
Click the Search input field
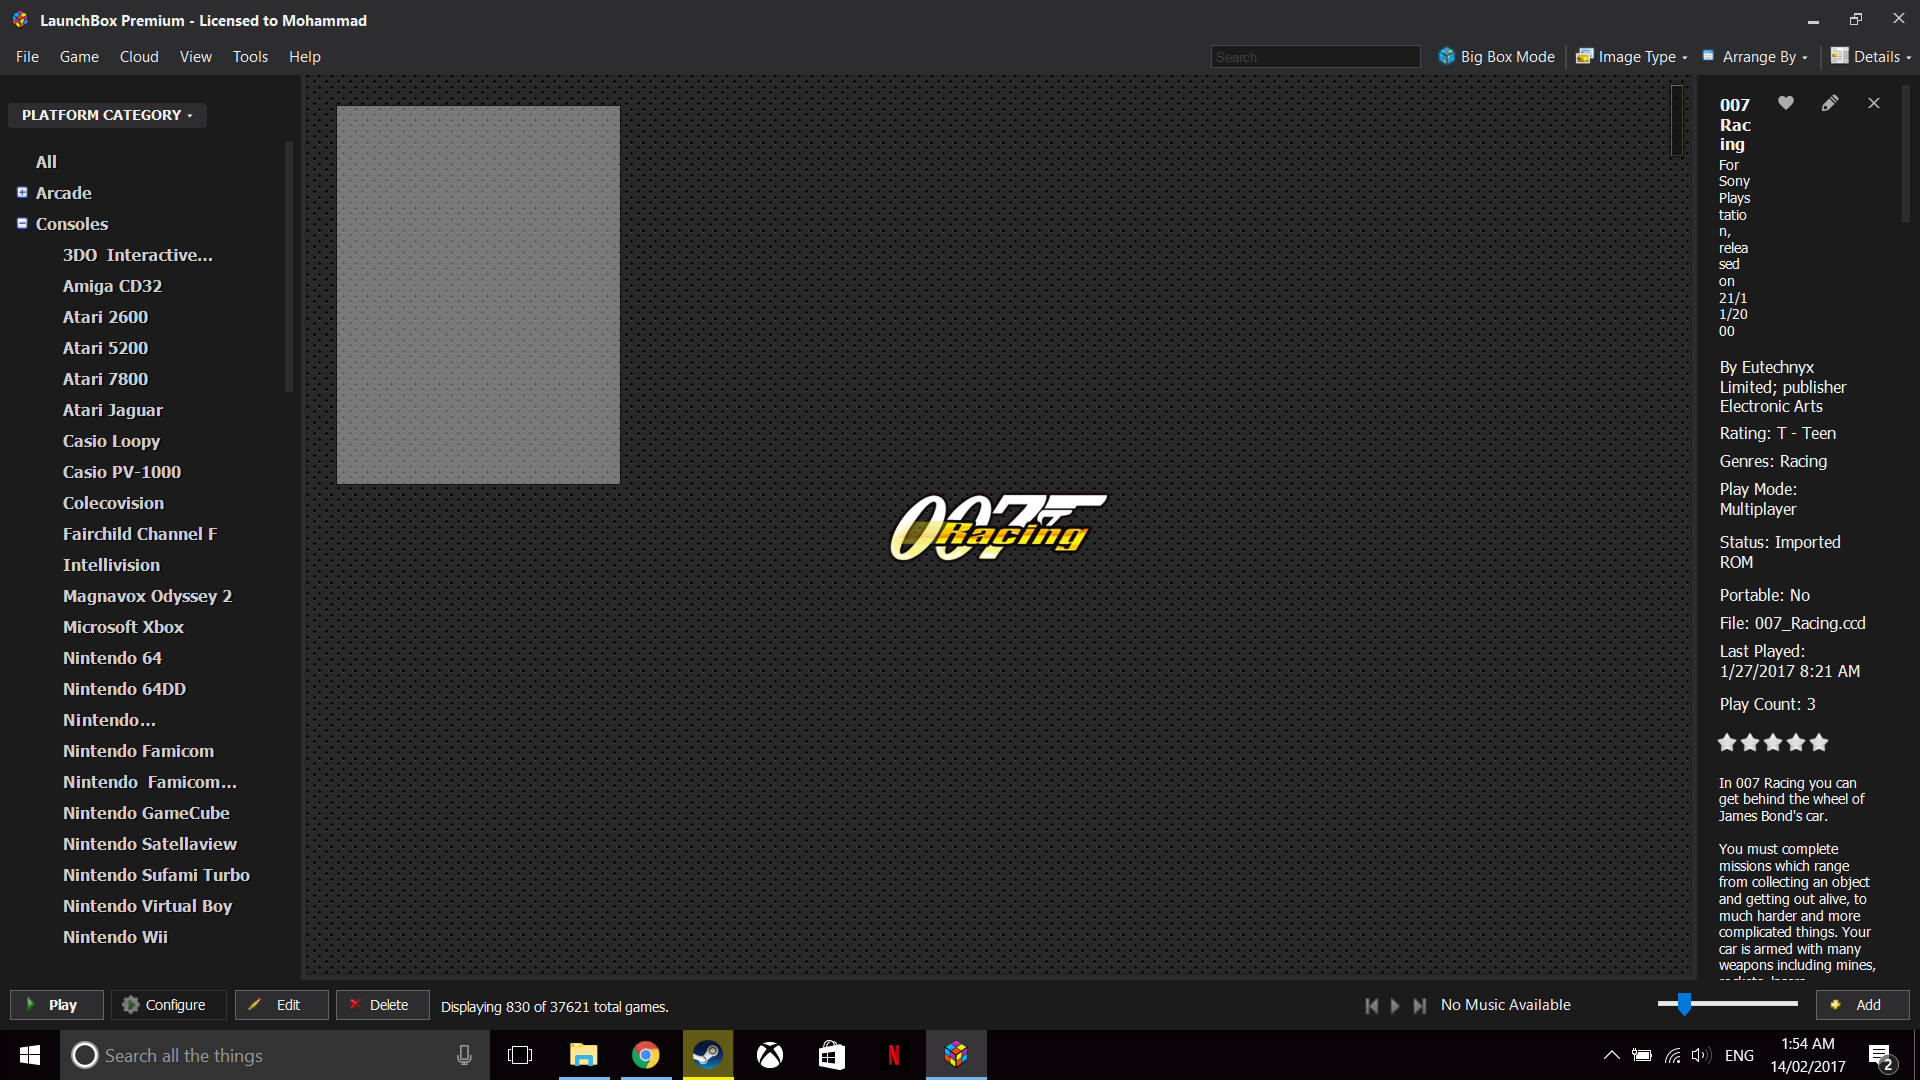tap(1315, 57)
